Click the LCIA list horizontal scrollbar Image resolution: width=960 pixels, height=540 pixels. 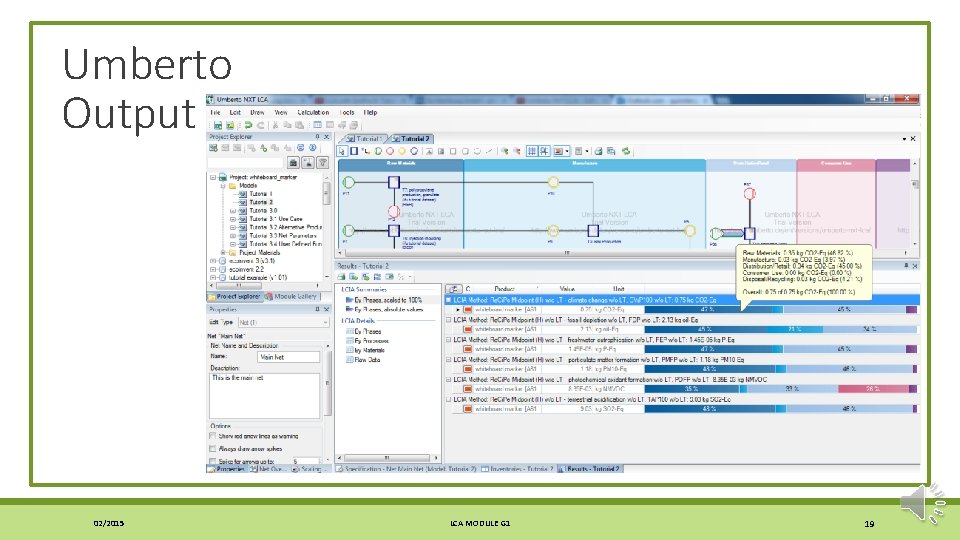pos(387,458)
